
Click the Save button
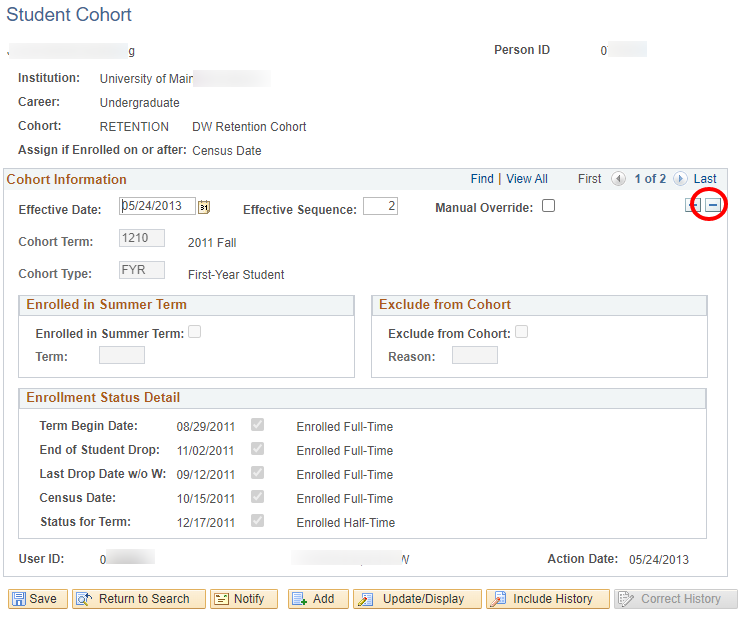tap(38, 599)
